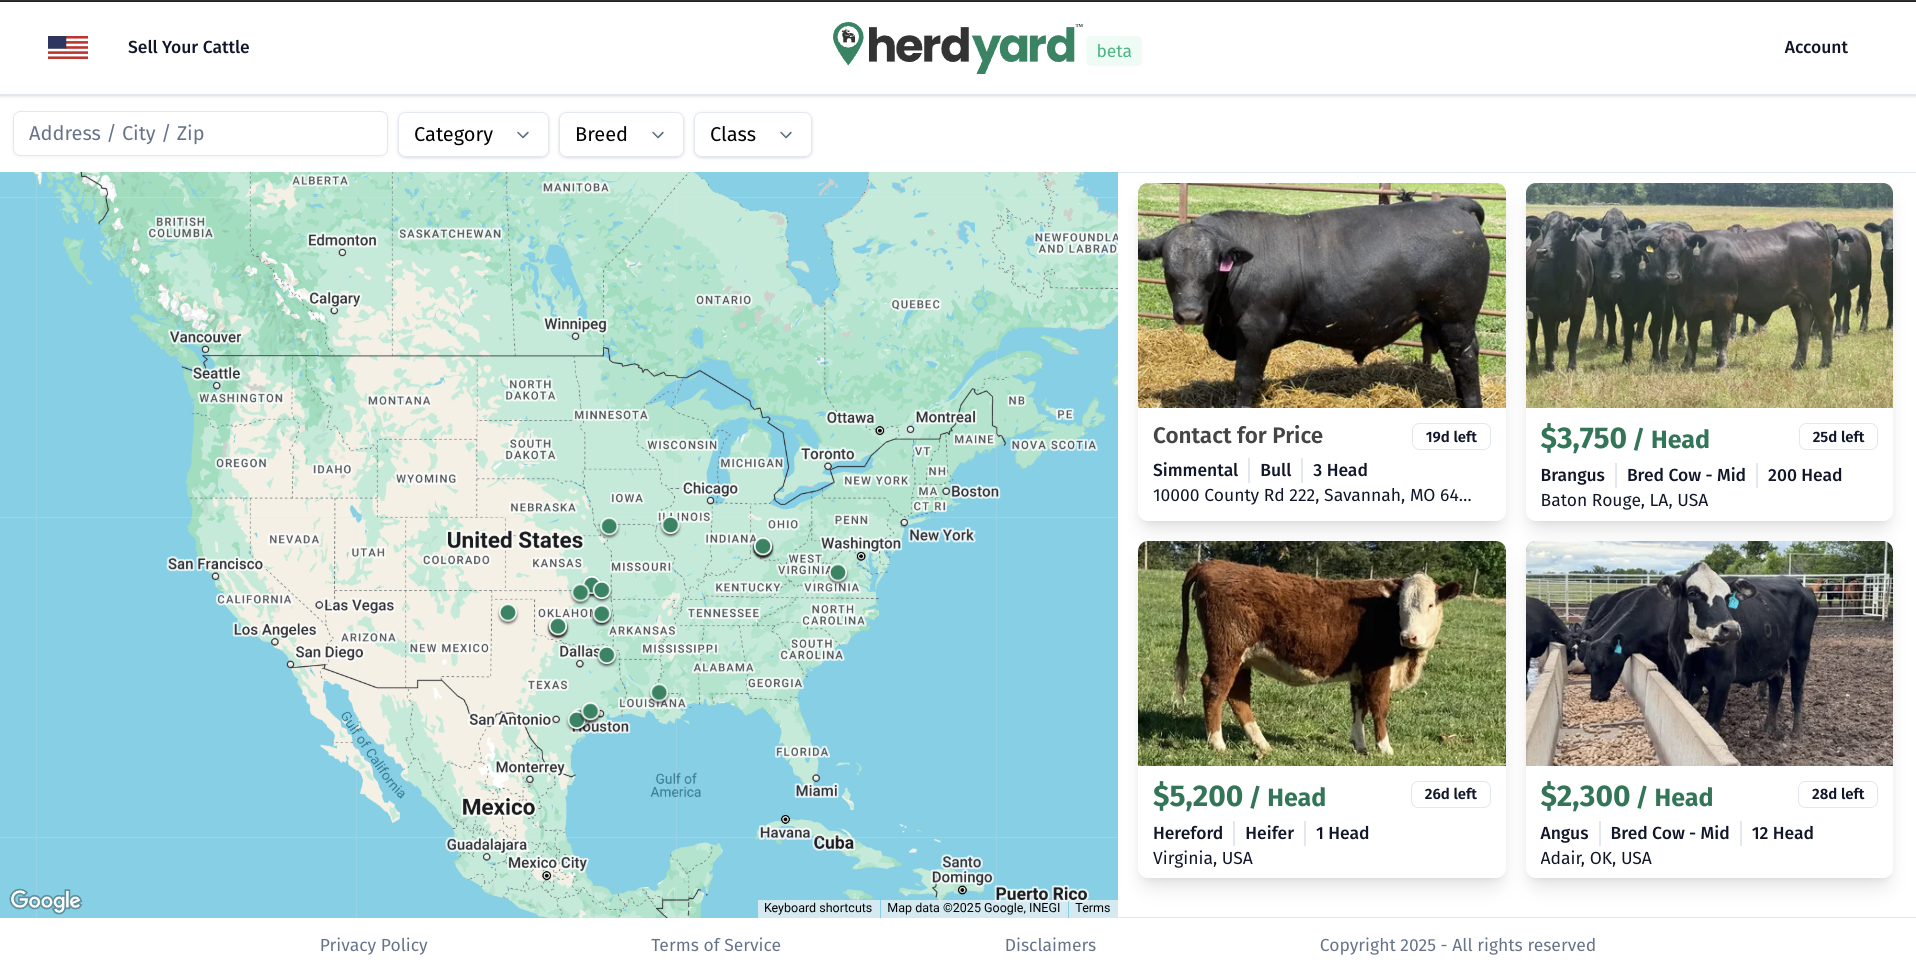Open the Account menu
The height and width of the screenshot is (971, 1916).
tap(1815, 47)
